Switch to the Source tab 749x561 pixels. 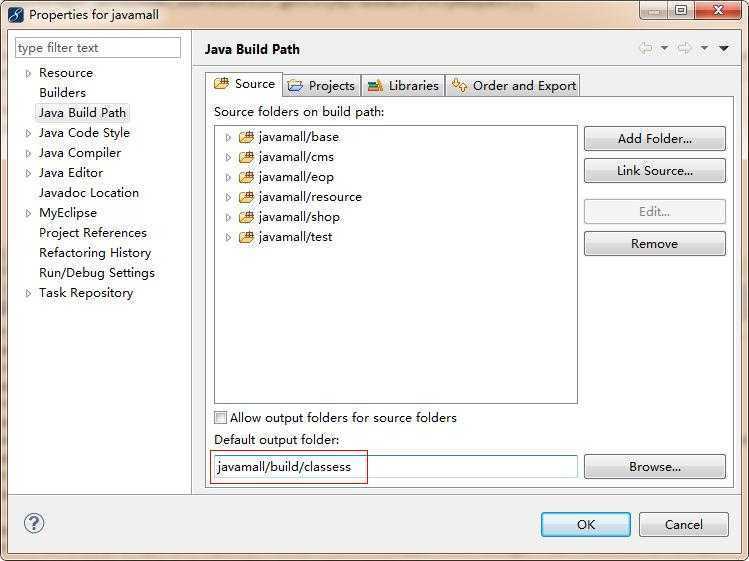244,84
